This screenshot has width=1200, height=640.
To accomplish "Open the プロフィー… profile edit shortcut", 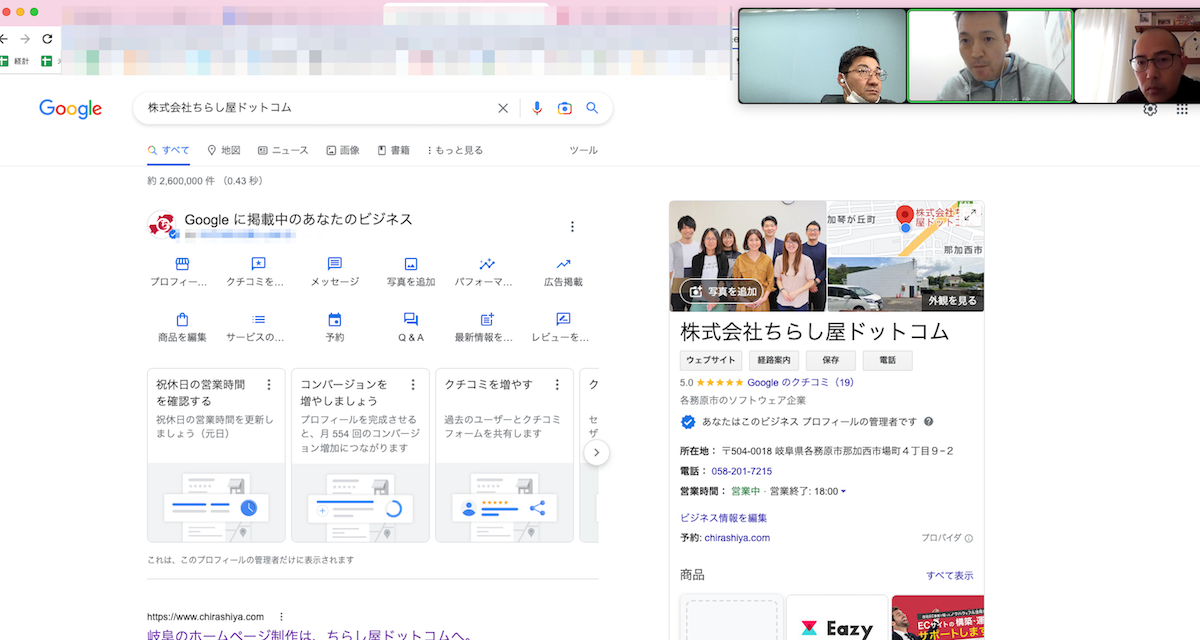I will point(182,272).
